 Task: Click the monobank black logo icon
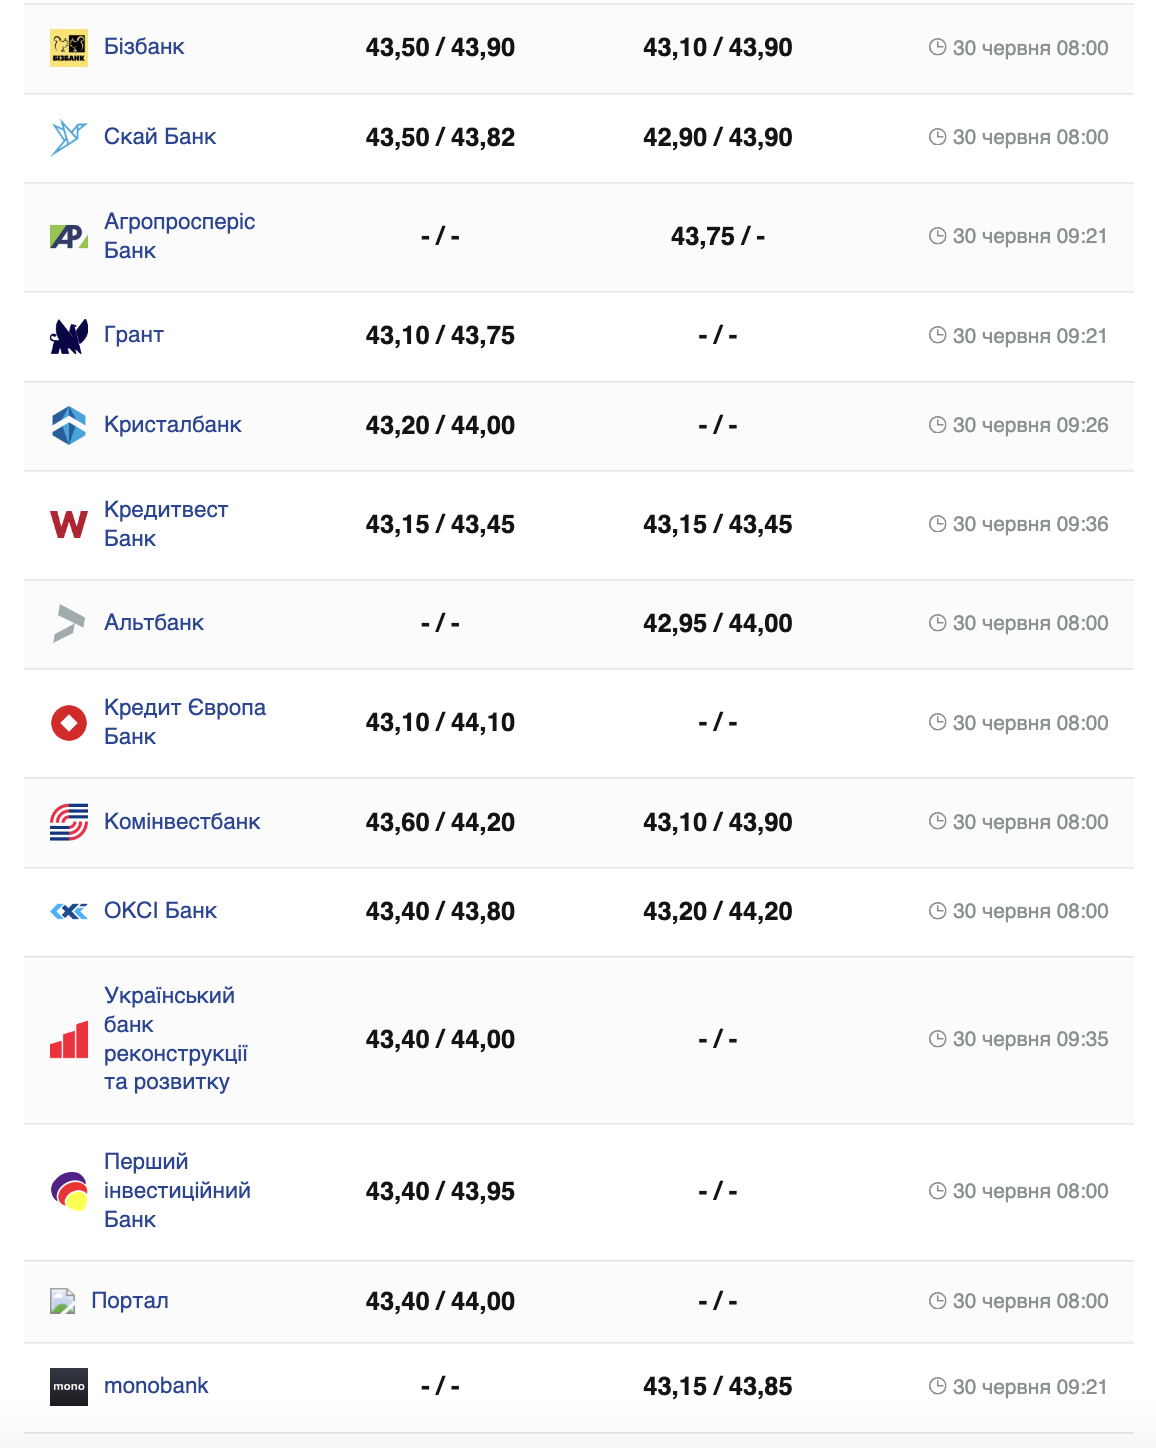point(69,1387)
